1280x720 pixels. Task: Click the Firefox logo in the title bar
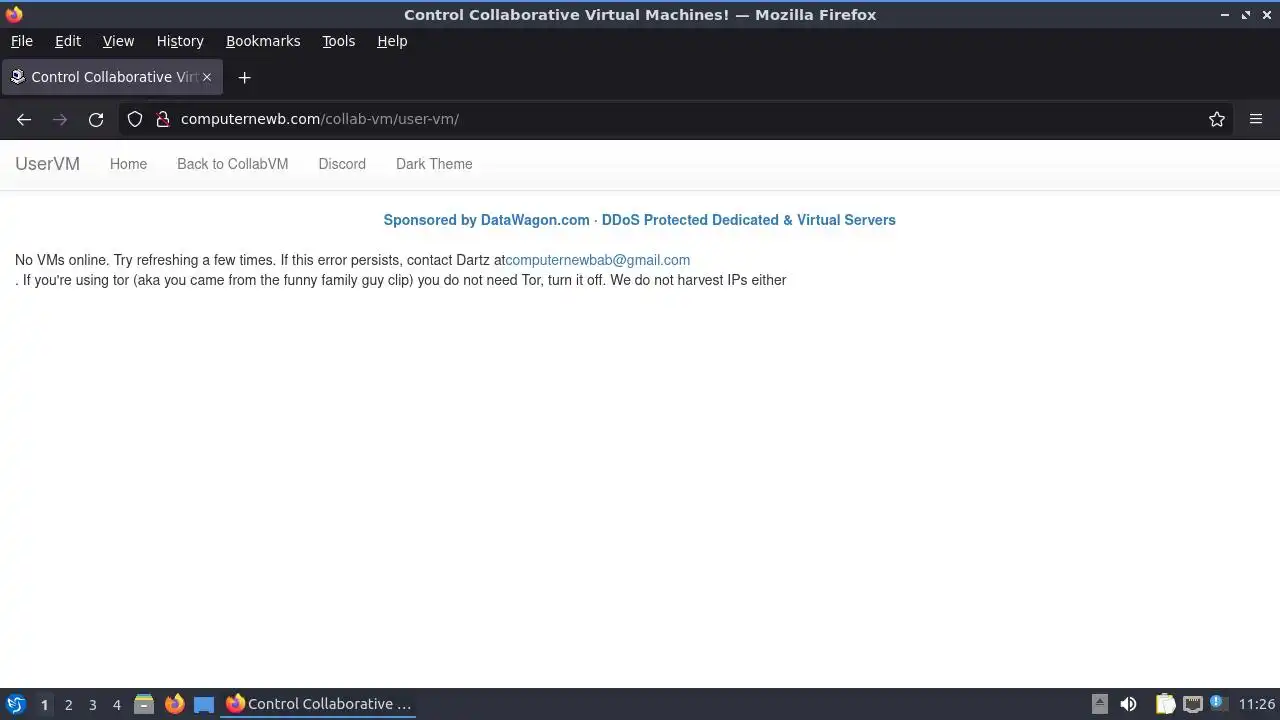pyautogui.click(x=14, y=14)
